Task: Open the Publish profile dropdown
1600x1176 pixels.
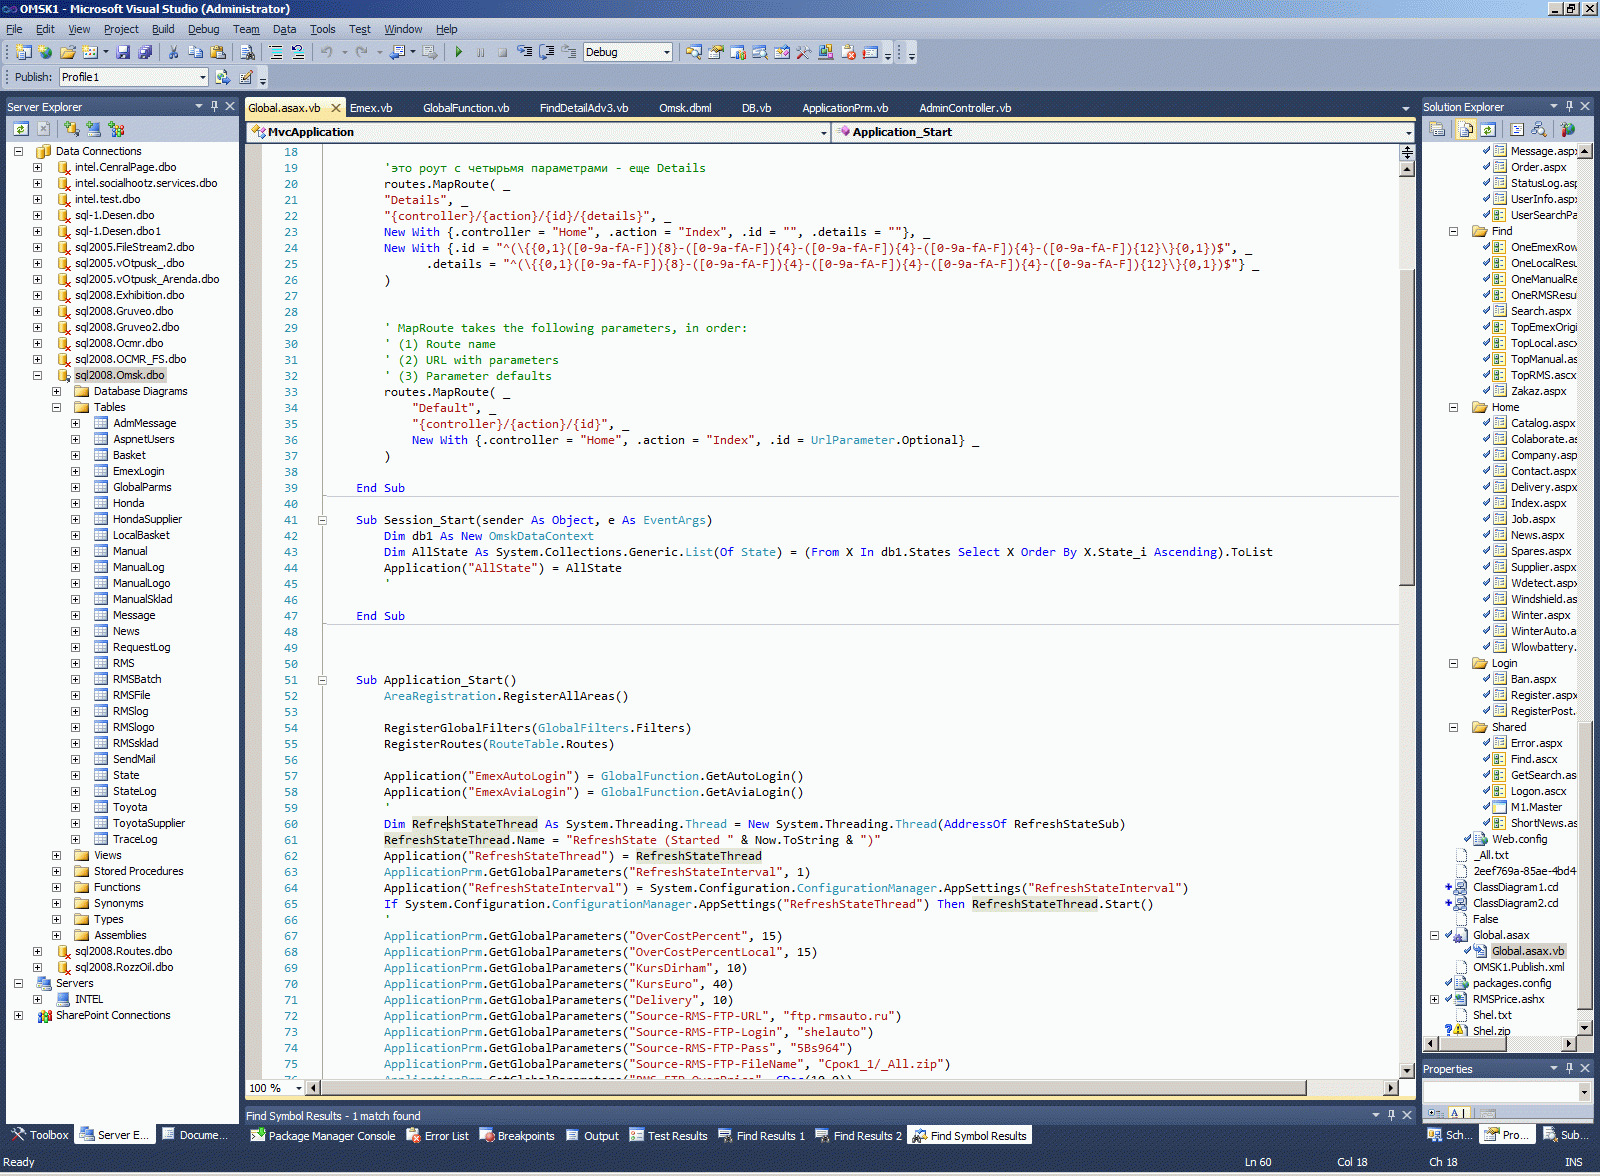Action: point(202,77)
